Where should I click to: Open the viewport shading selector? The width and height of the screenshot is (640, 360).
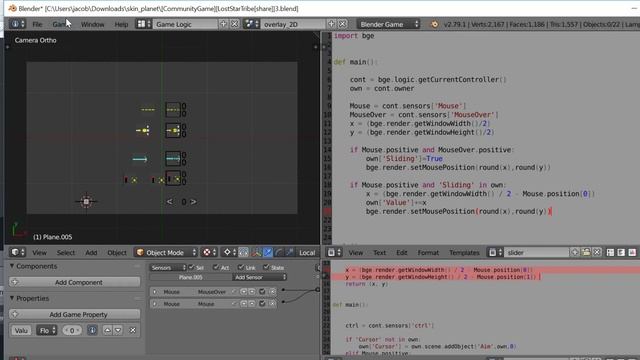point(209,253)
